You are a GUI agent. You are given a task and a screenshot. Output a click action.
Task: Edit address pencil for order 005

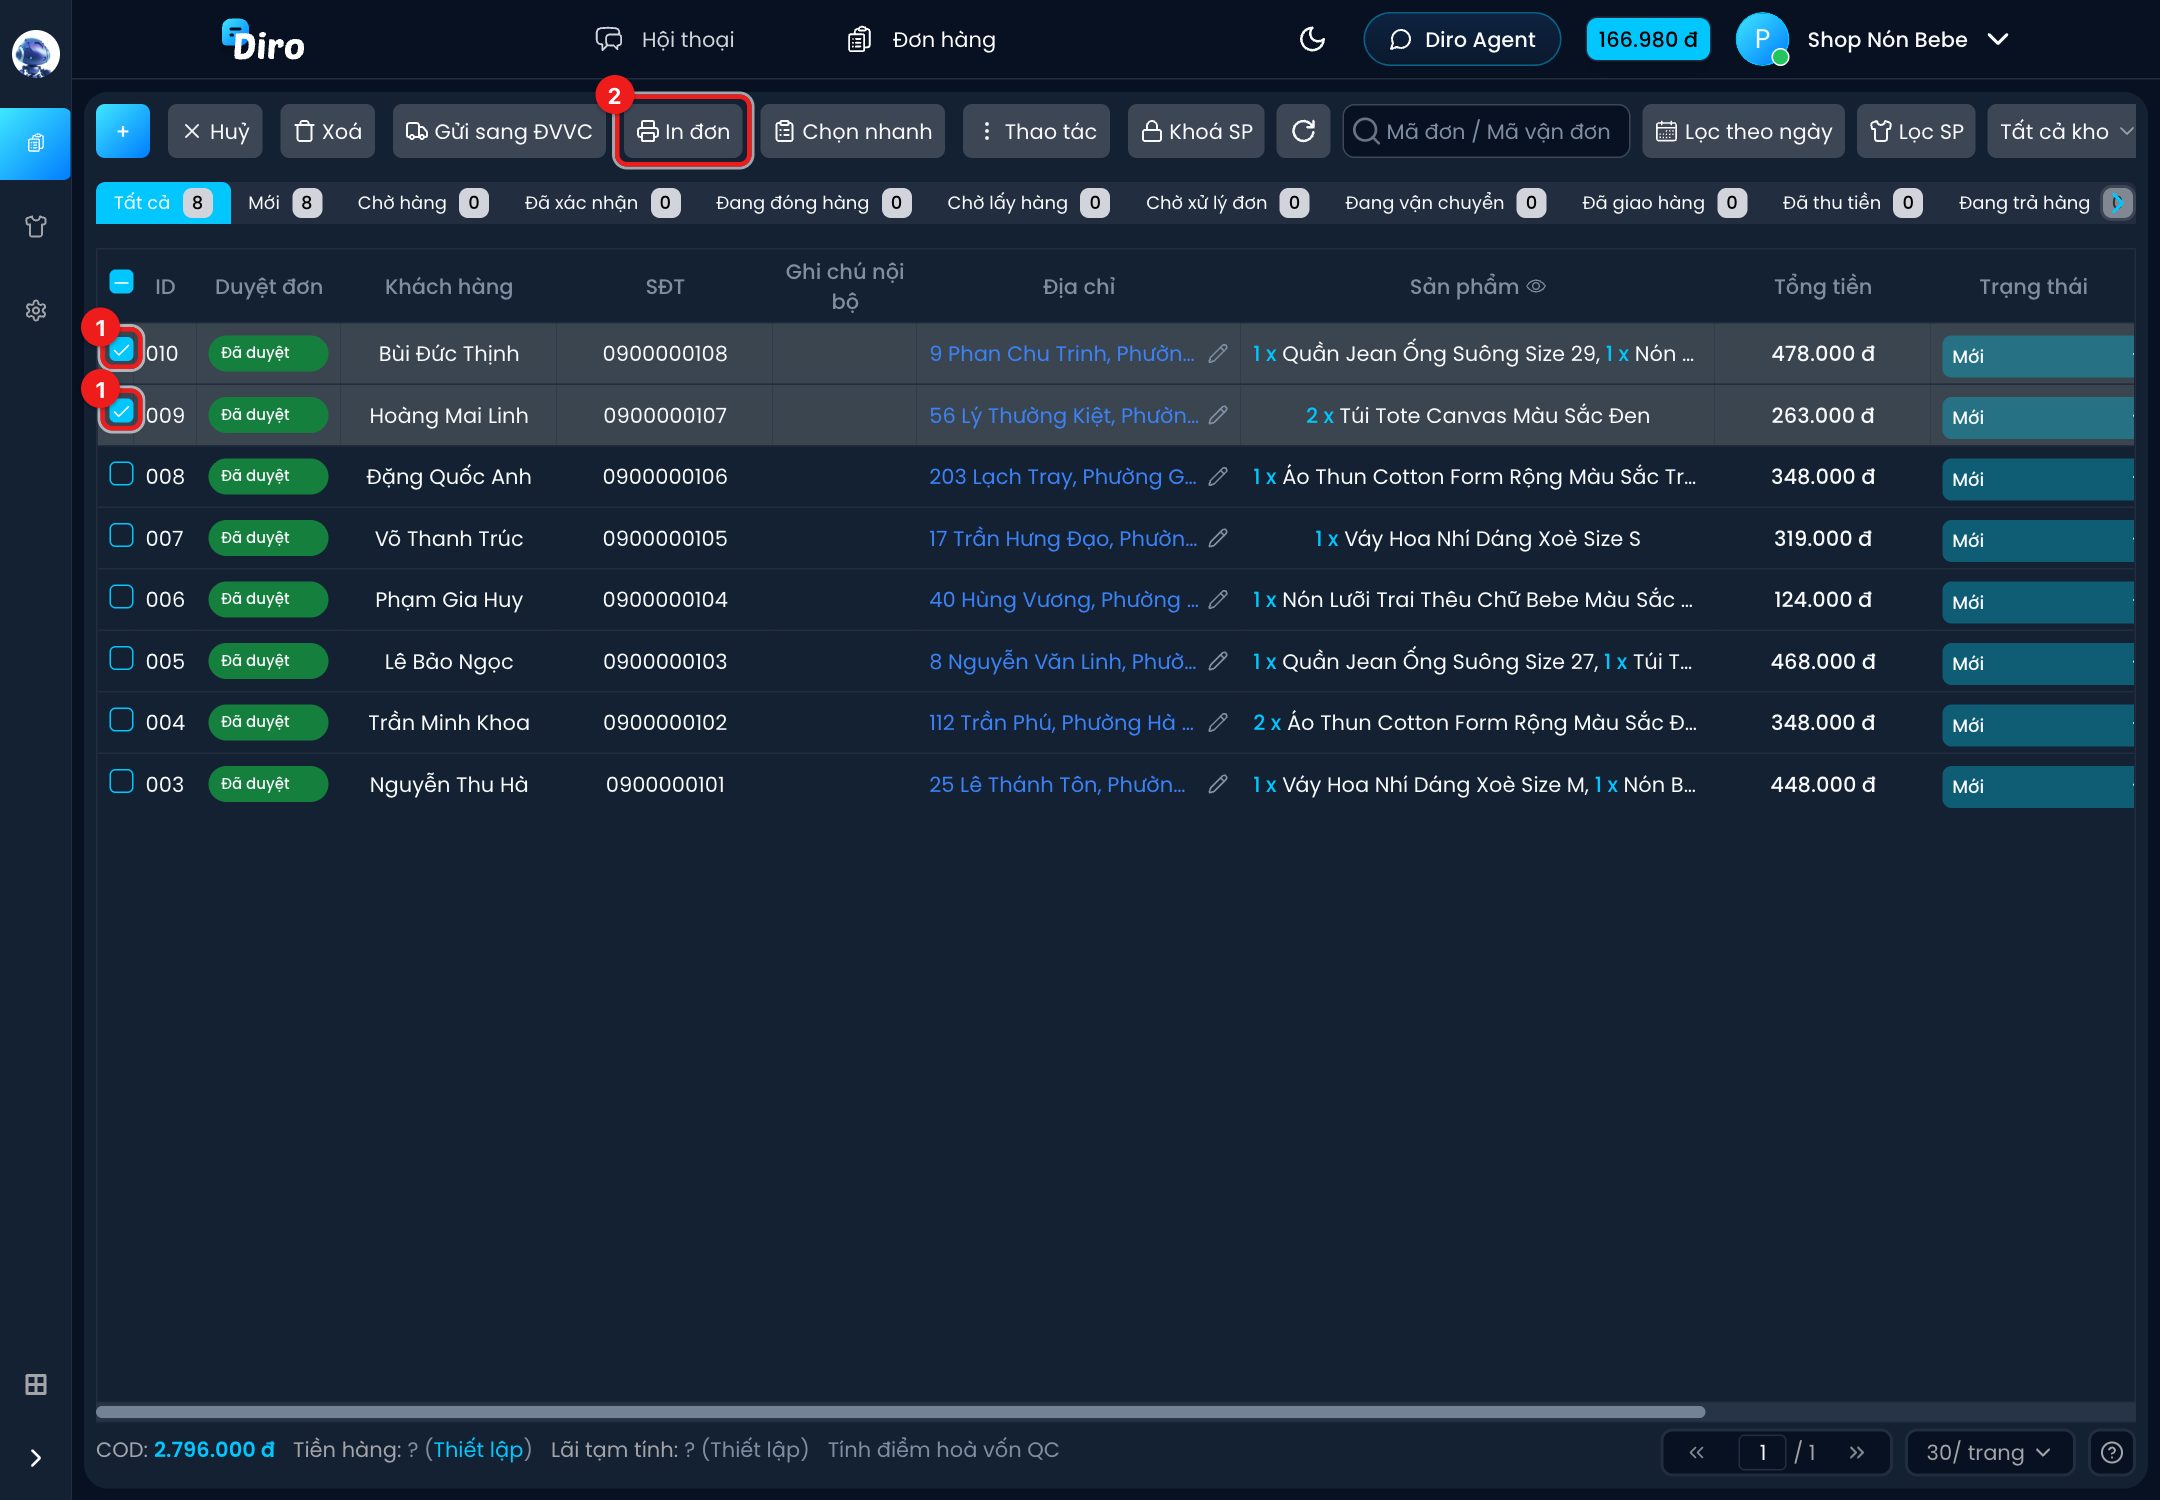tap(1218, 661)
